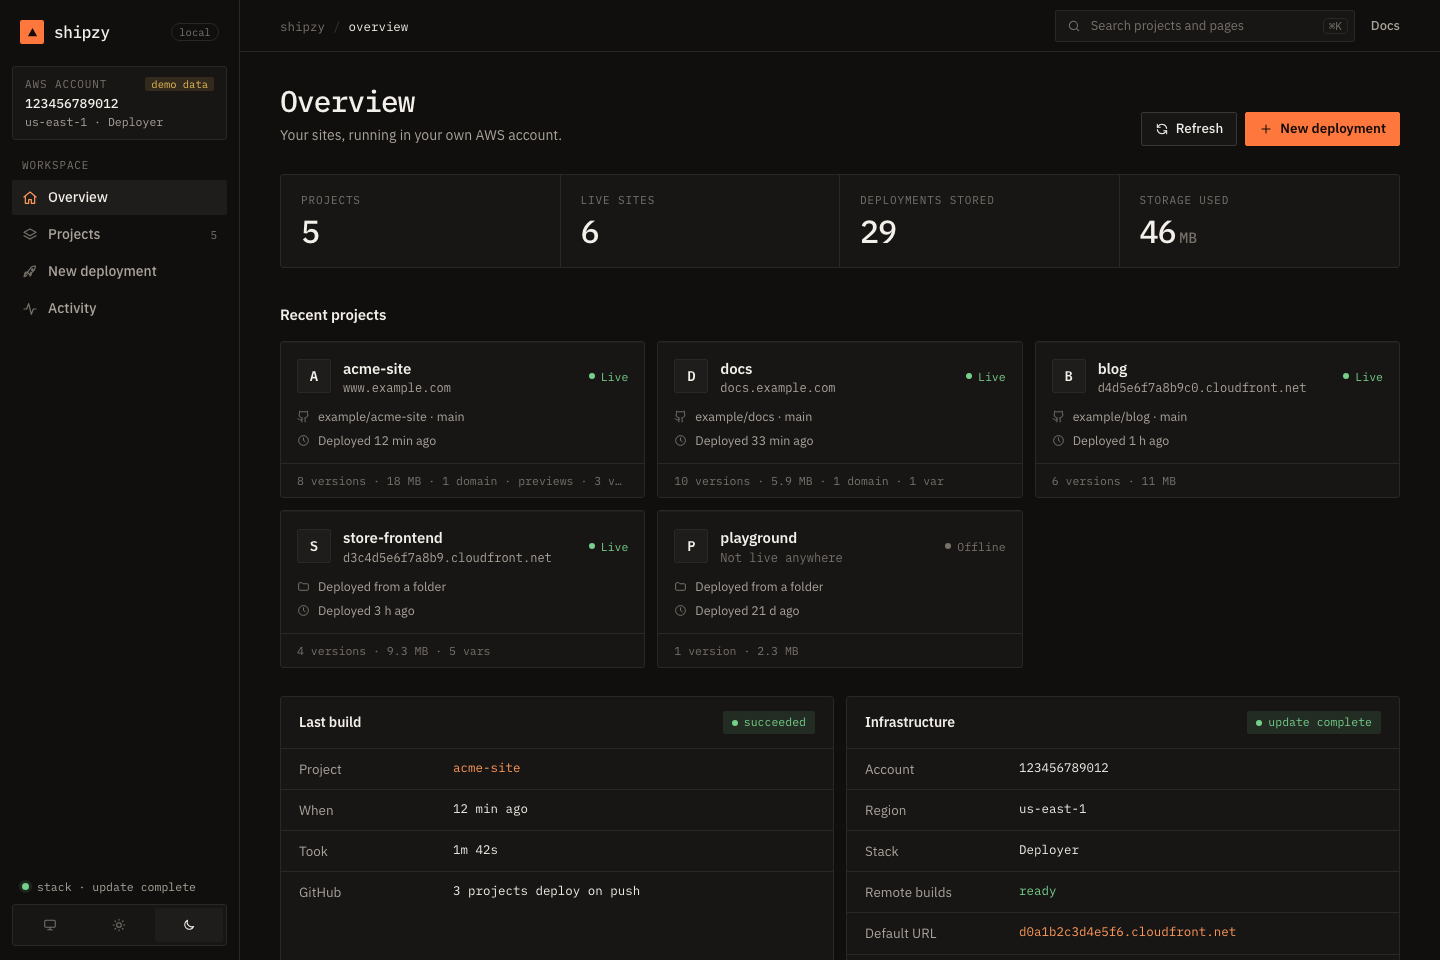1440x960 pixels.
Task: Click the store-frontend 'S' avatar tile
Action: click(x=314, y=546)
